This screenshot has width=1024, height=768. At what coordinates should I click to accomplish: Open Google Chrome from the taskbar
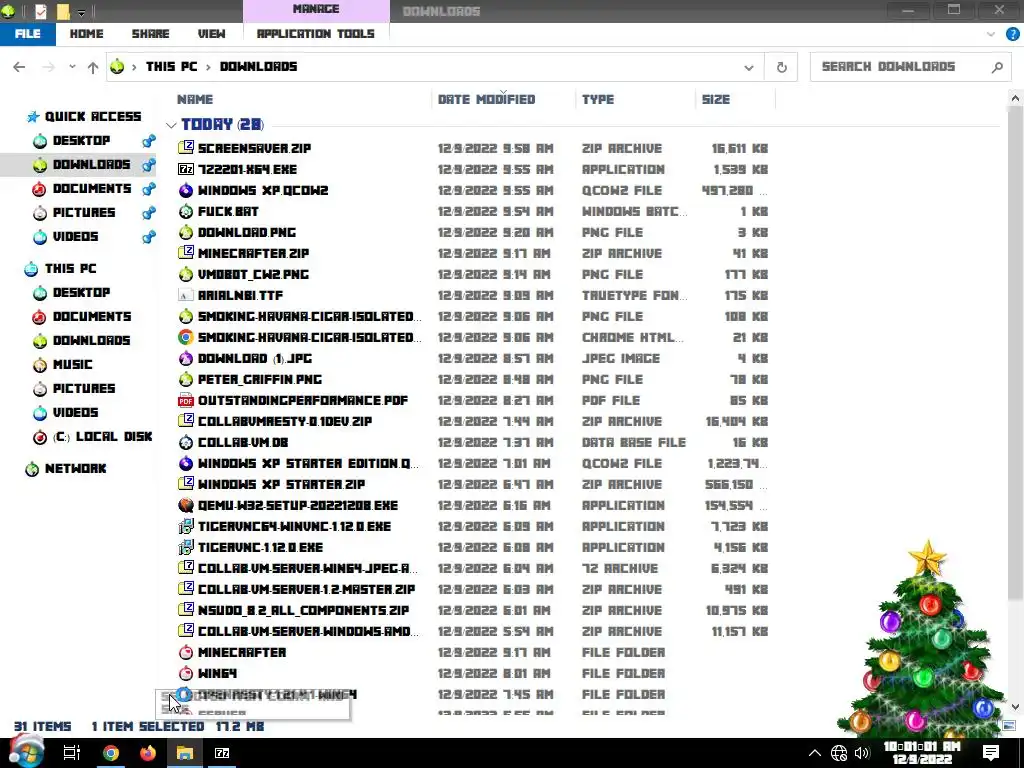pyautogui.click(x=111, y=753)
